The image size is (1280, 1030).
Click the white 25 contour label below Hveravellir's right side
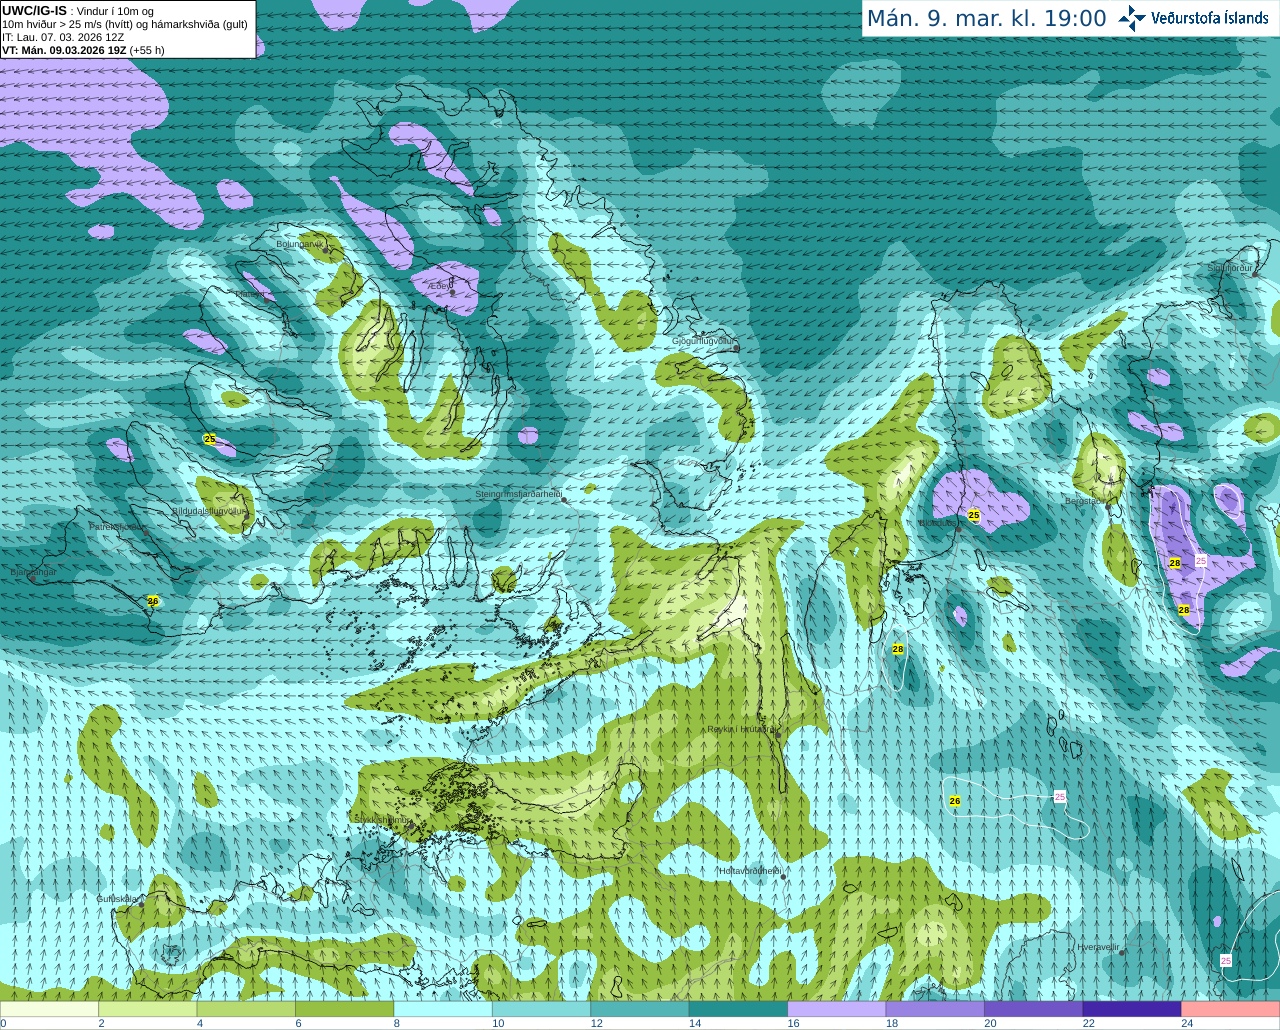pyautogui.click(x=1226, y=960)
